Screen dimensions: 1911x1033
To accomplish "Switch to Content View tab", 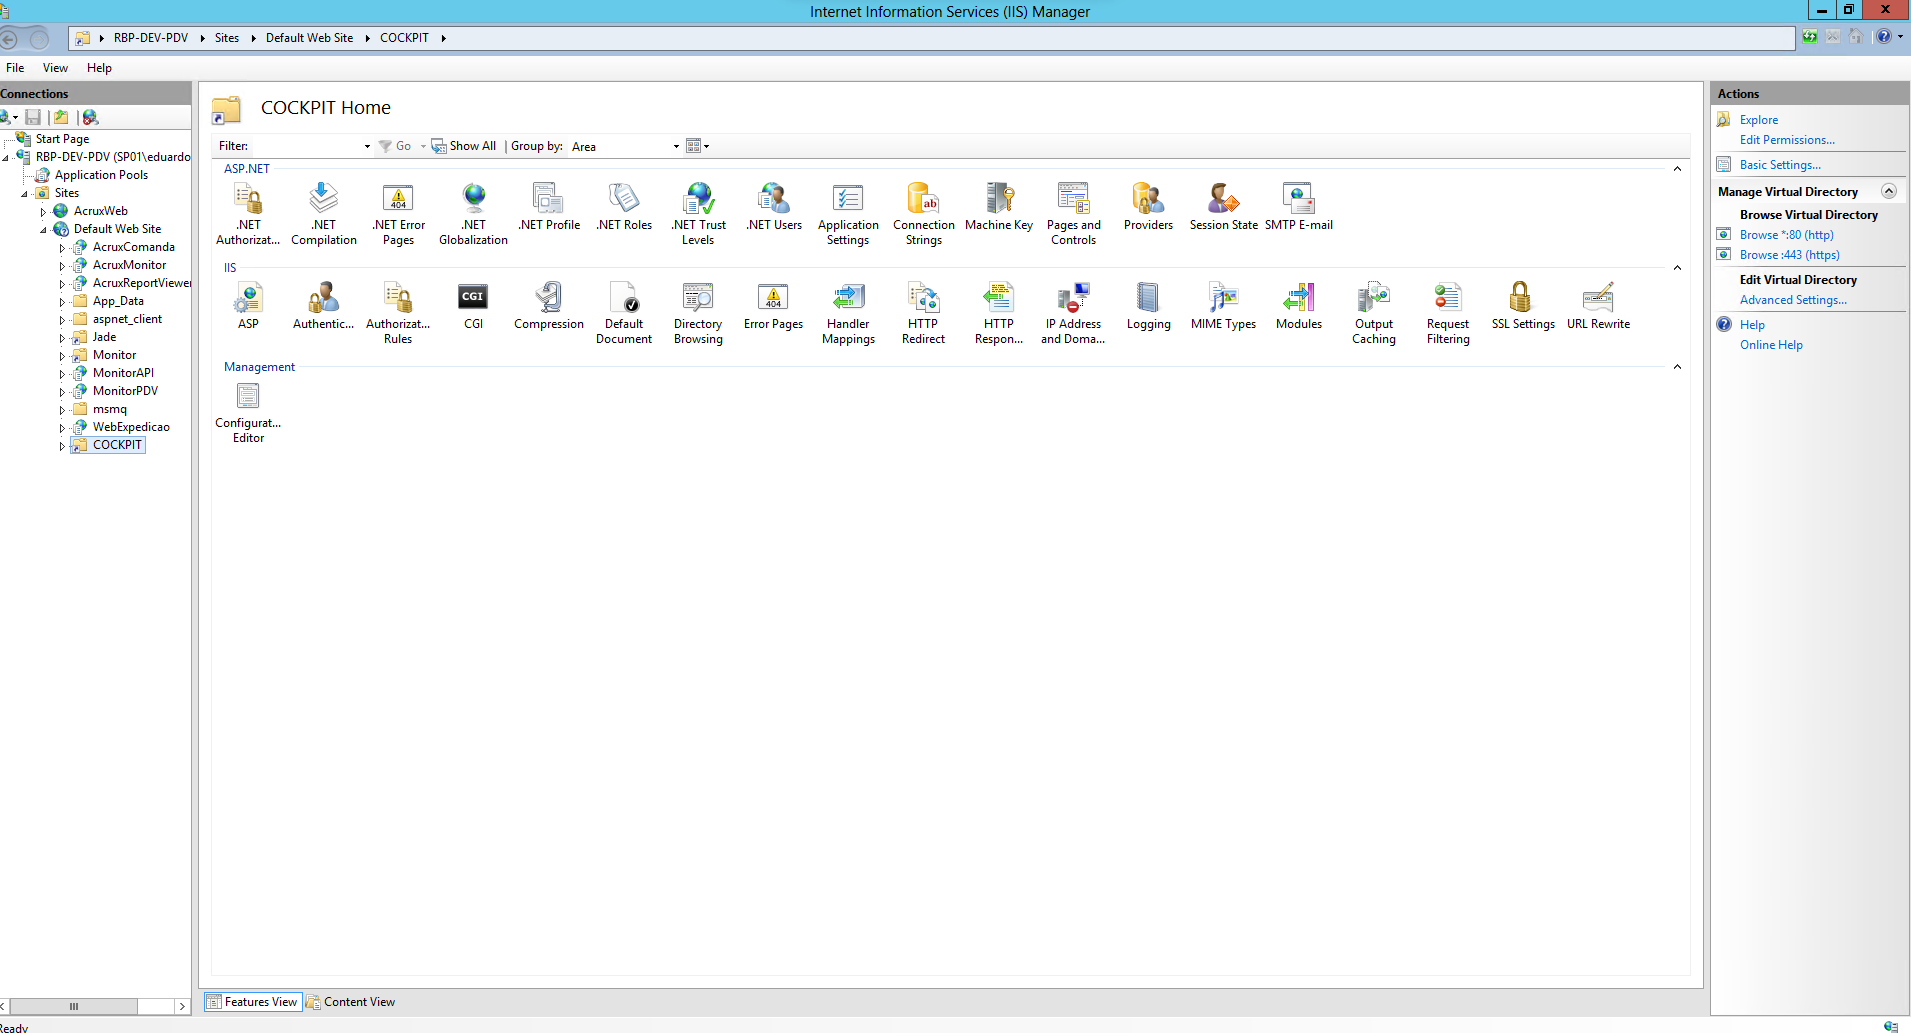I will [350, 1002].
